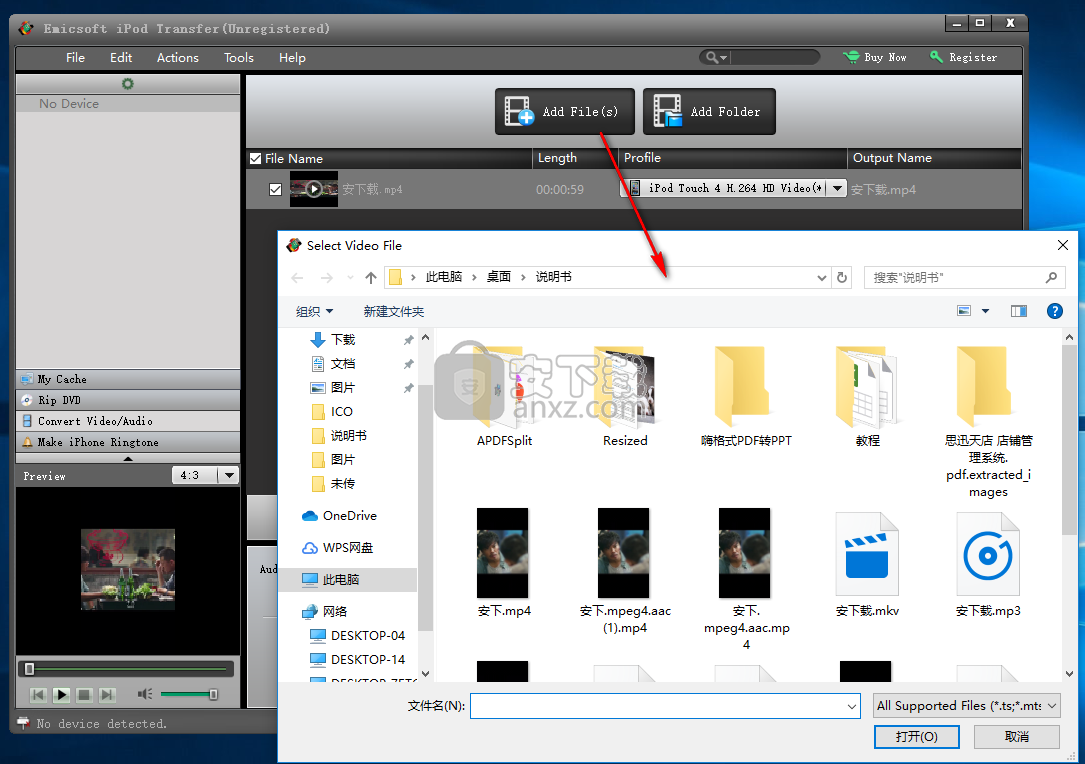Open the view options dropdown arrow
Viewport: 1085px width, 764px height.
[985, 311]
